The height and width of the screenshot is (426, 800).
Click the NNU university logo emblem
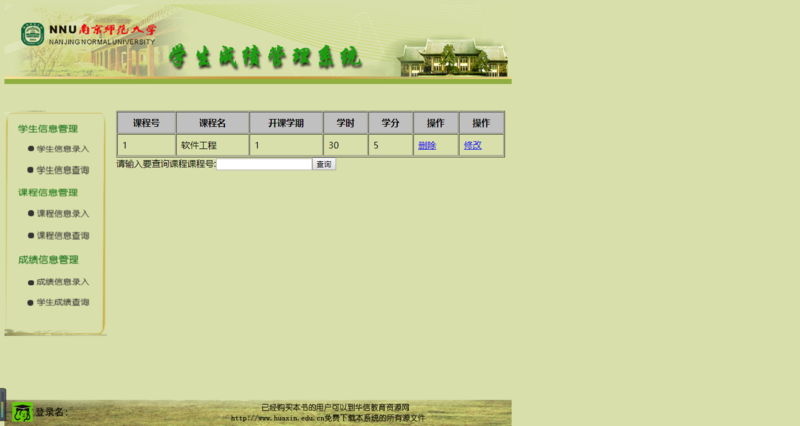[x=32, y=34]
